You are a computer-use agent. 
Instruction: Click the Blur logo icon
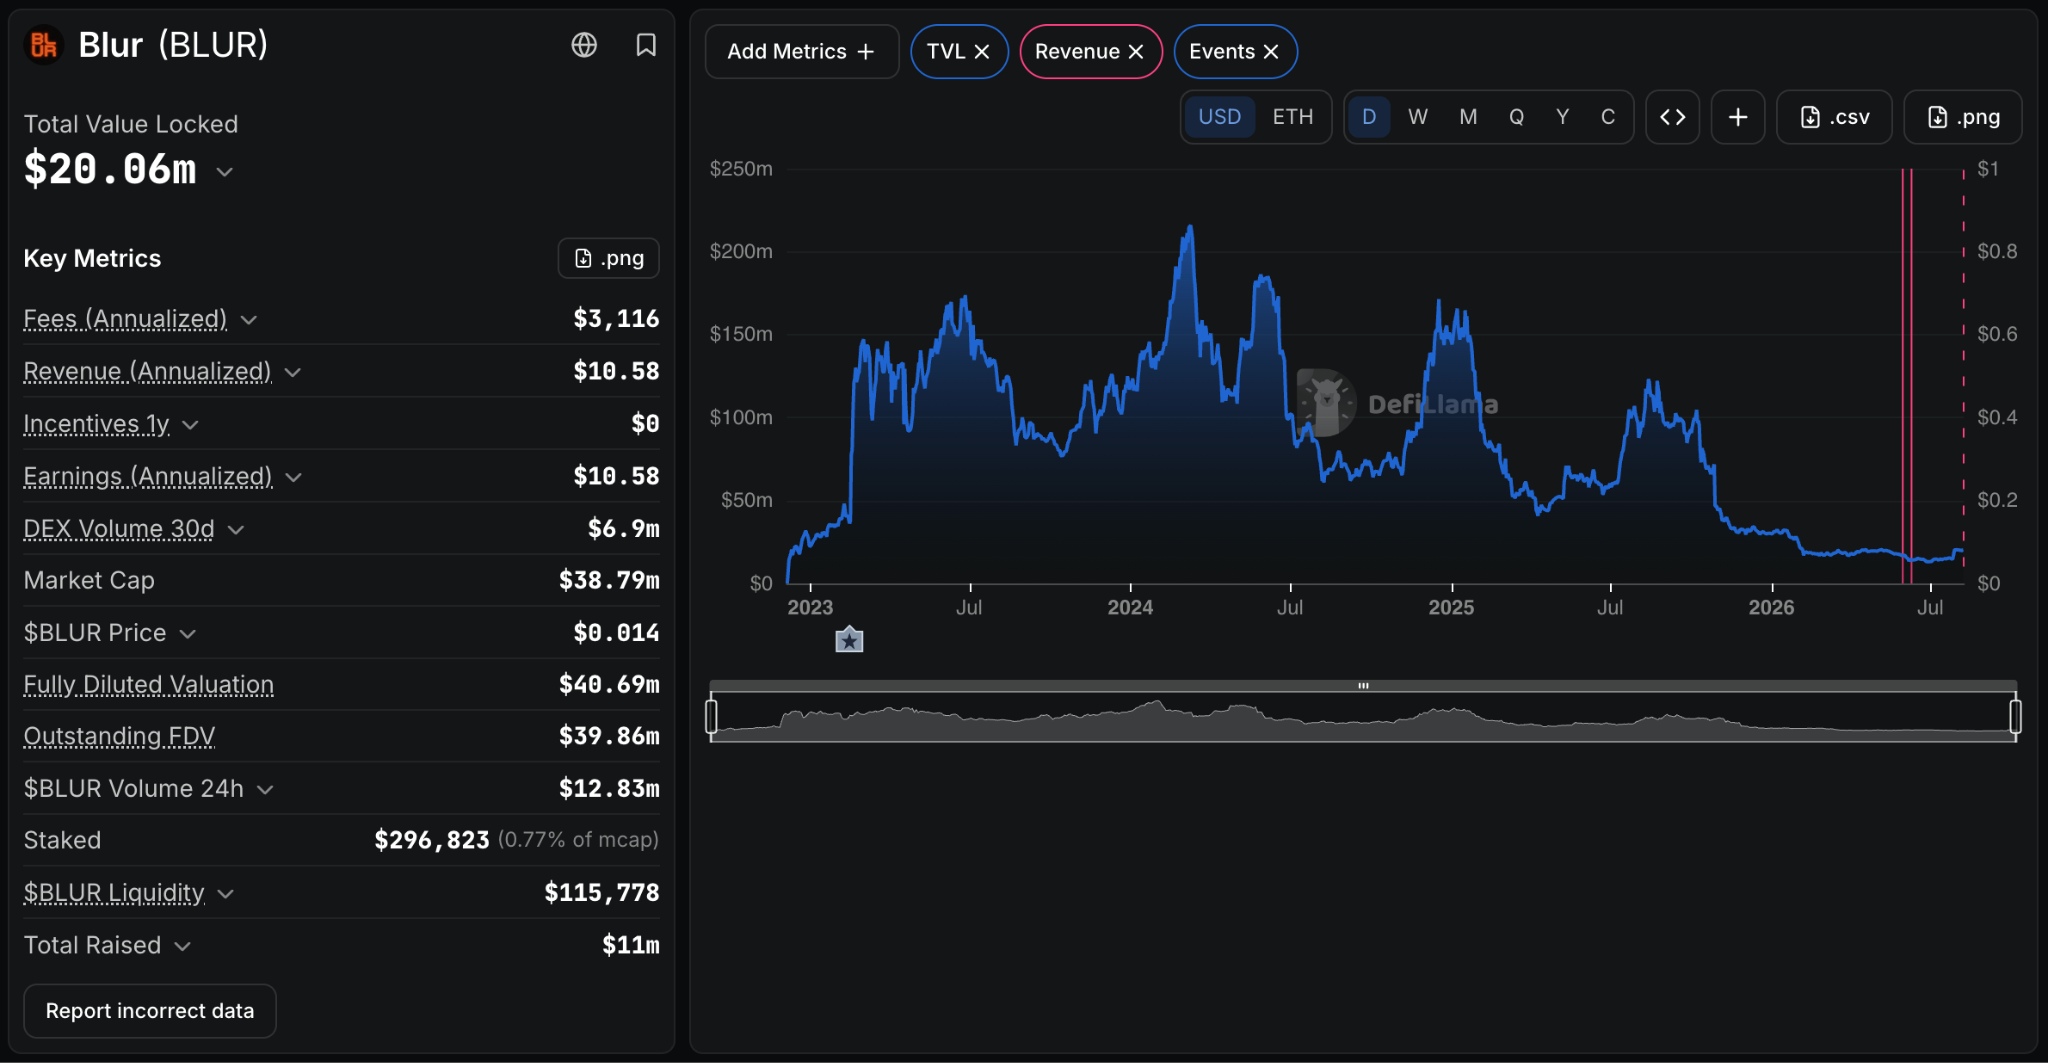(x=43, y=45)
